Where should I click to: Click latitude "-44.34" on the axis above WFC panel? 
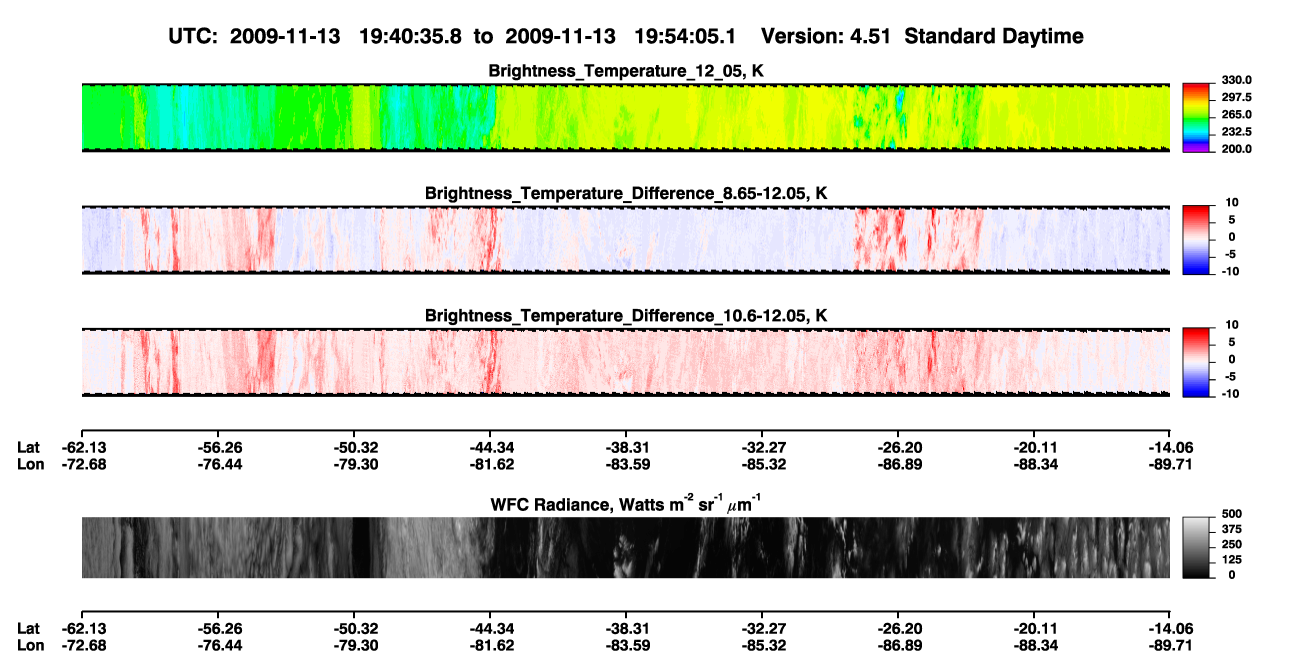[x=490, y=447]
